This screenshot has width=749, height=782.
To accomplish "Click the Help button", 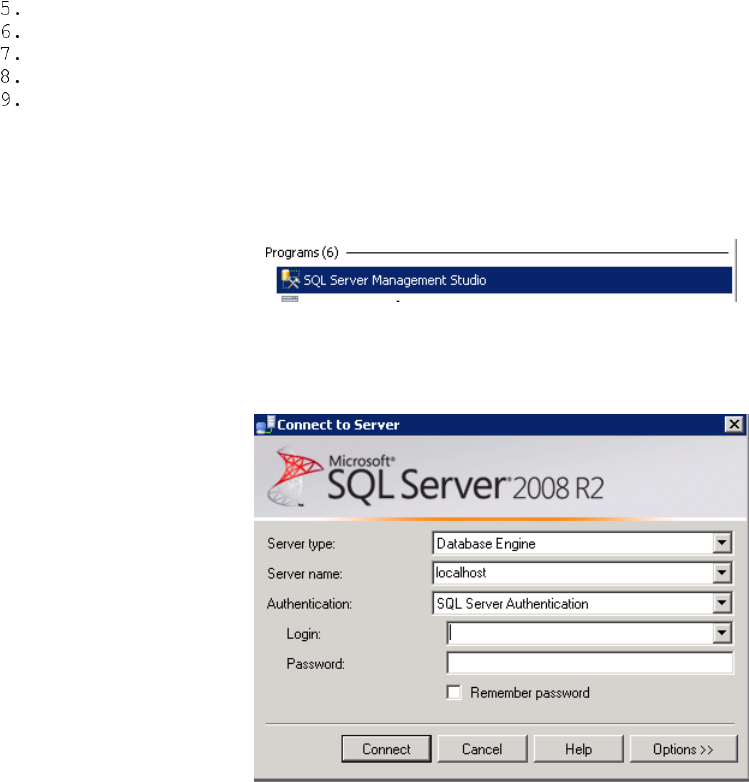I will (x=578, y=749).
